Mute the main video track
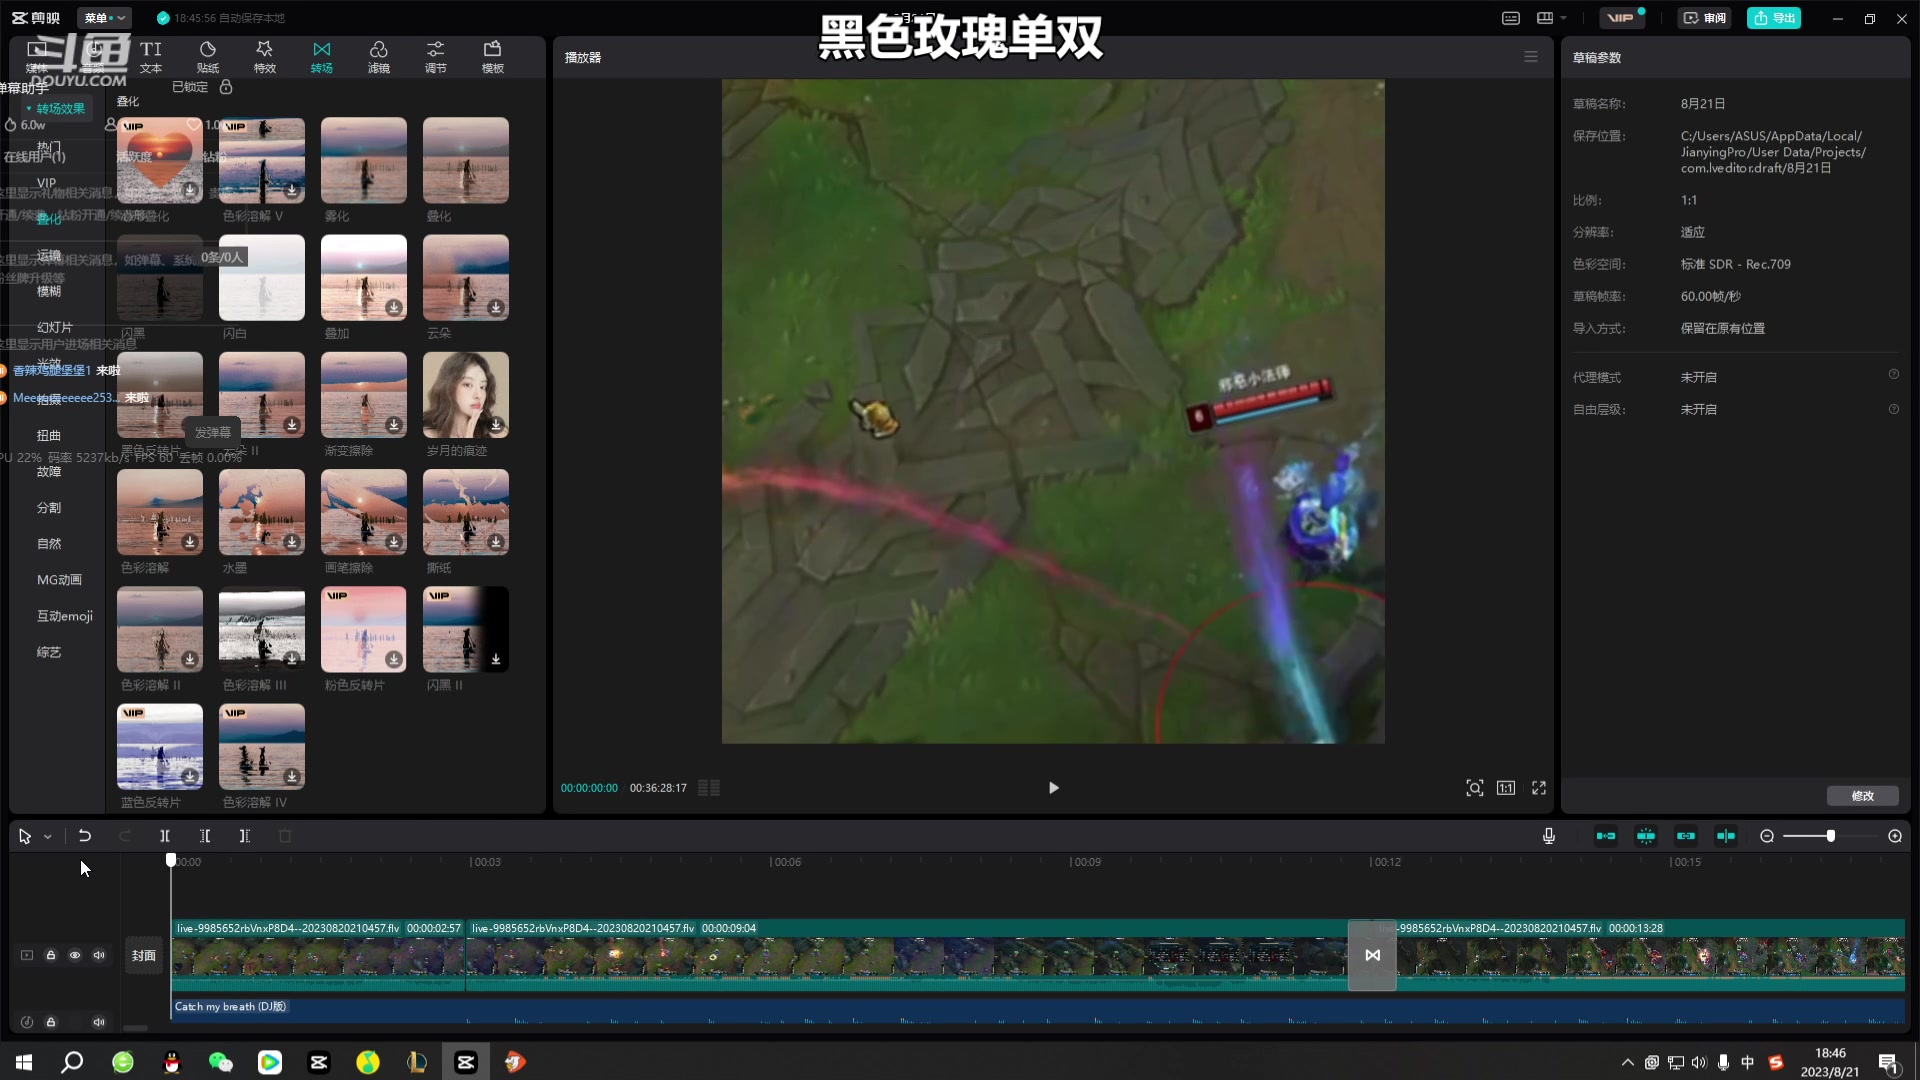The image size is (1920, 1080). [x=99, y=955]
